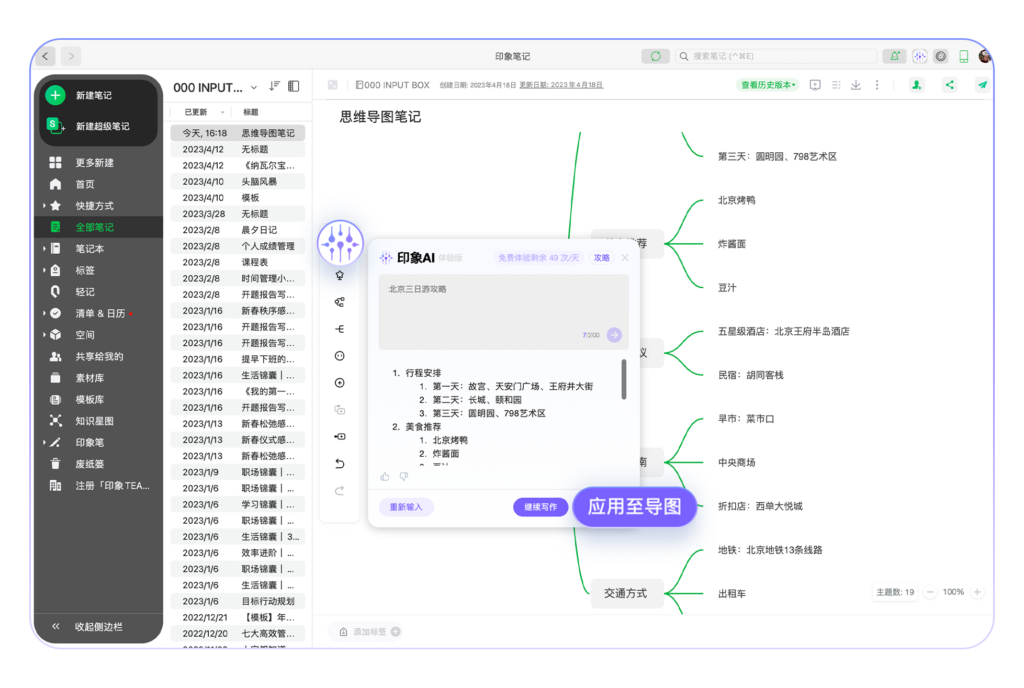Toggle the expand note view icon
The image size is (1024, 688).
point(333,85)
